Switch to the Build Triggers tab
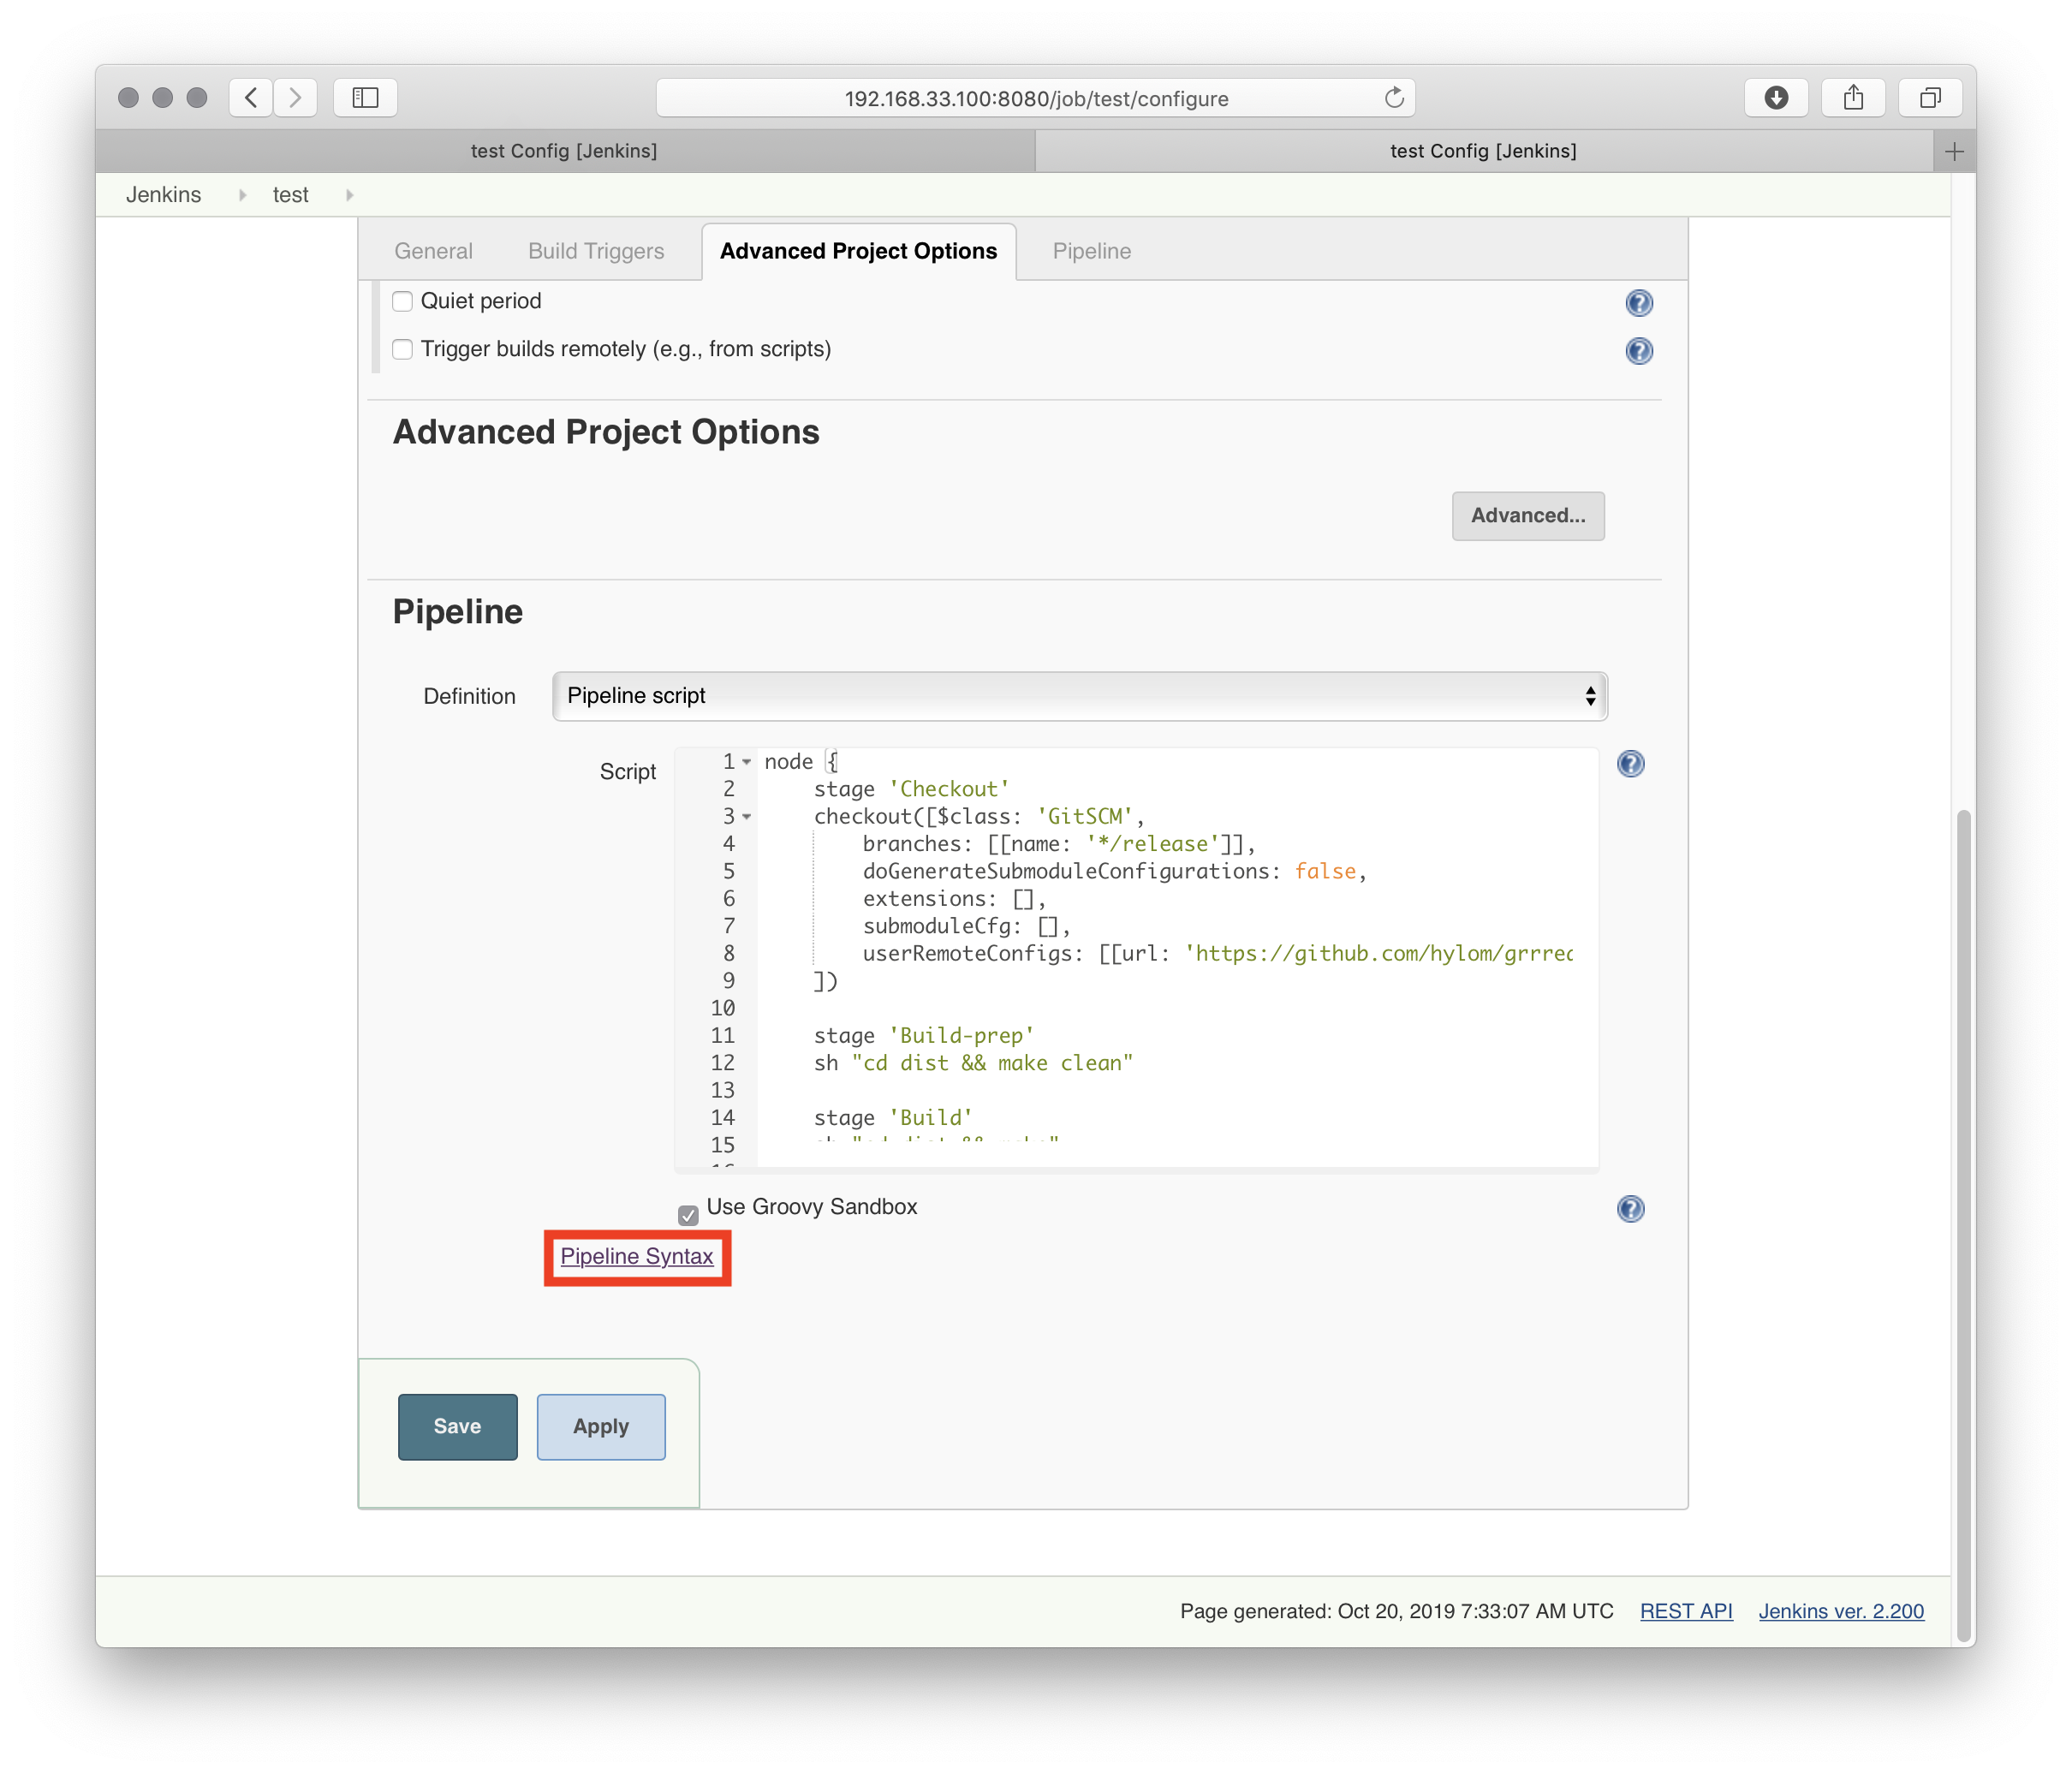The image size is (2072, 1774). (596, 251)
